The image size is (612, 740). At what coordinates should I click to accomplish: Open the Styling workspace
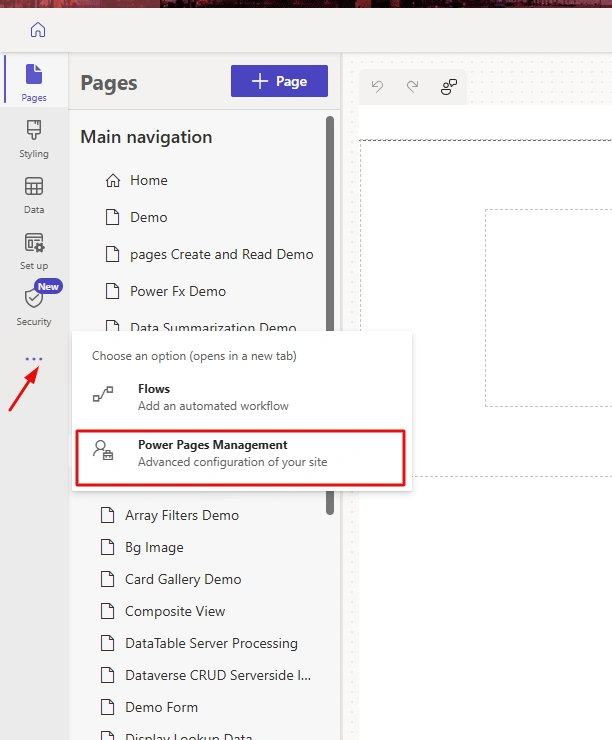[x=34, y=139]
